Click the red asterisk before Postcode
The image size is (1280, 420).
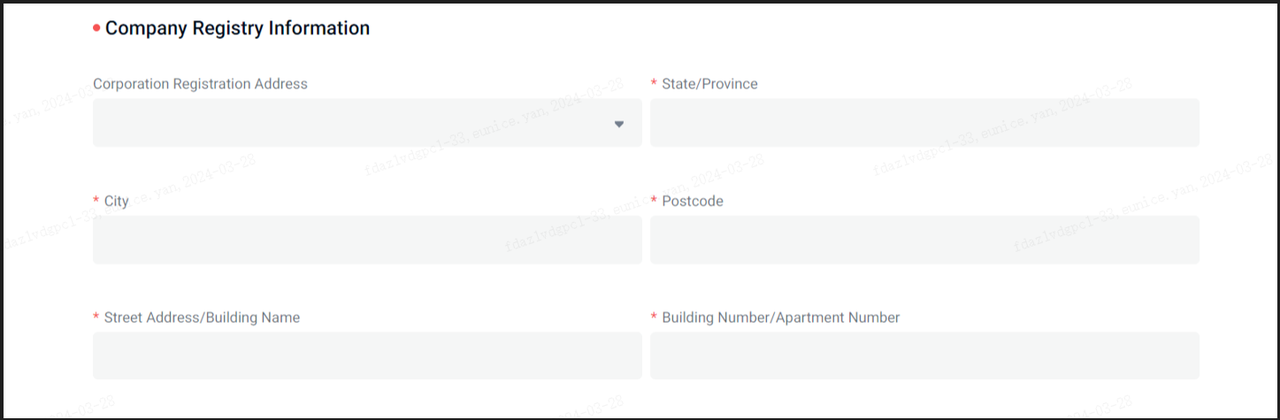click(x=654, y=202)
